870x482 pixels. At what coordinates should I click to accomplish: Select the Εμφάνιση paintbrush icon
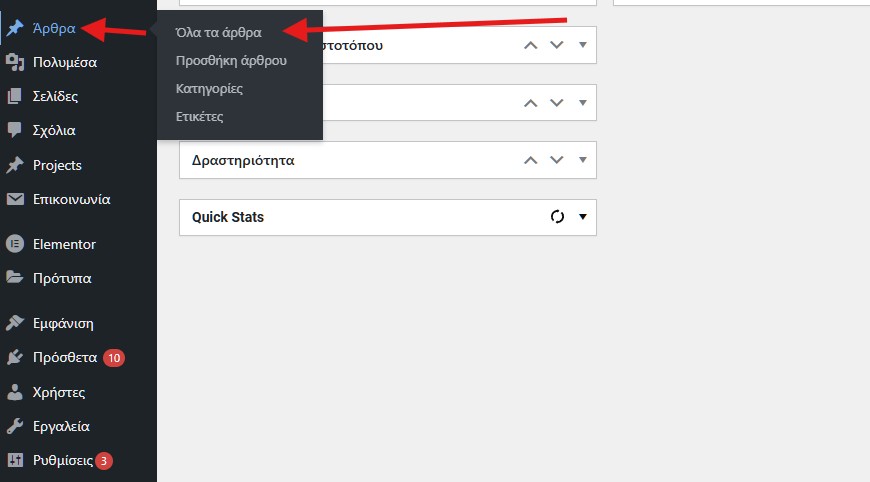pyautogui.click(x=15, y=323)
